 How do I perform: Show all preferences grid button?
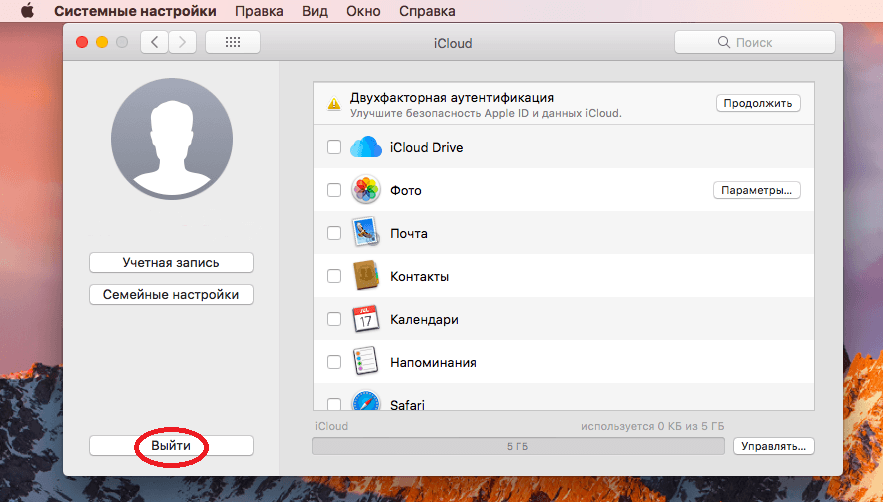232,42
